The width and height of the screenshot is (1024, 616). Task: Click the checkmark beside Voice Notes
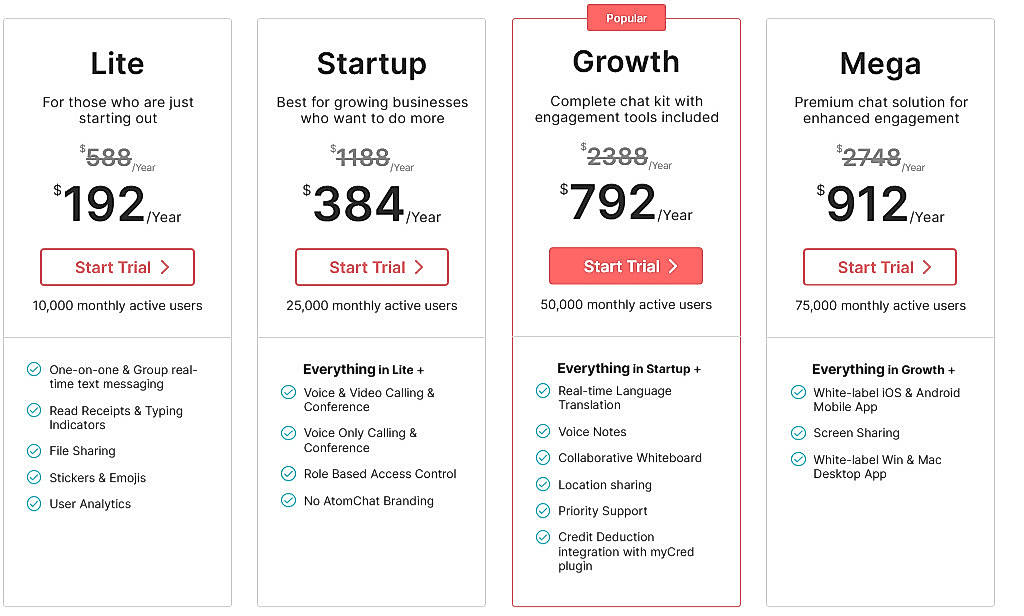[x=543, y=432]
